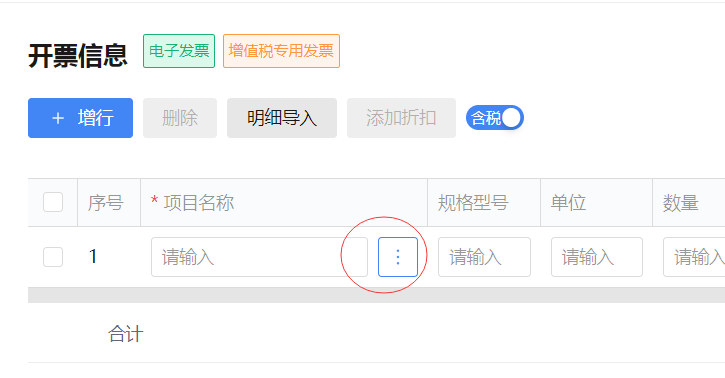Select the 增值税专用发票 tag
The width and height of the screenshot is (725, 378).
(x=281, y=51)
